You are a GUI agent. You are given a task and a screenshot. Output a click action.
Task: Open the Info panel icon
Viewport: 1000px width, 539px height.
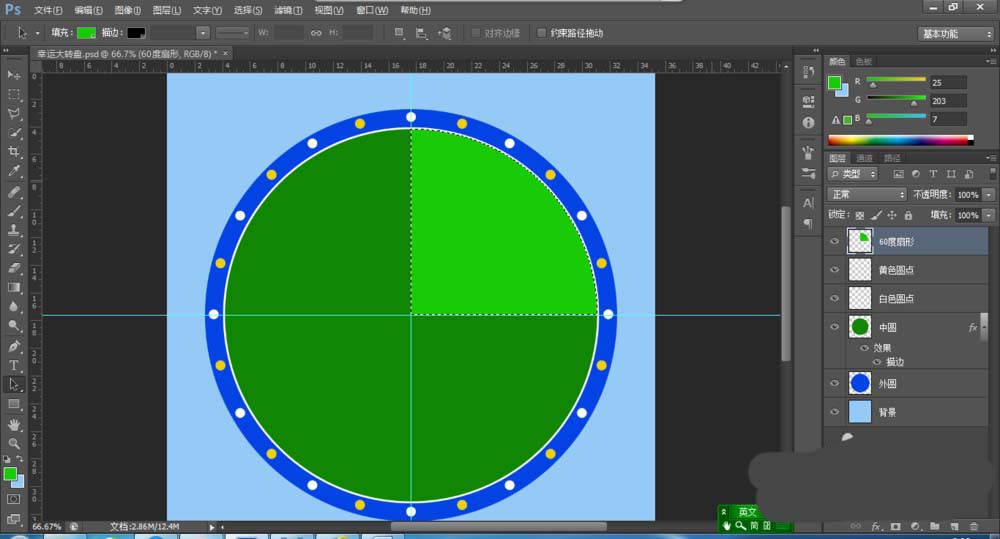tap(809, 122)
